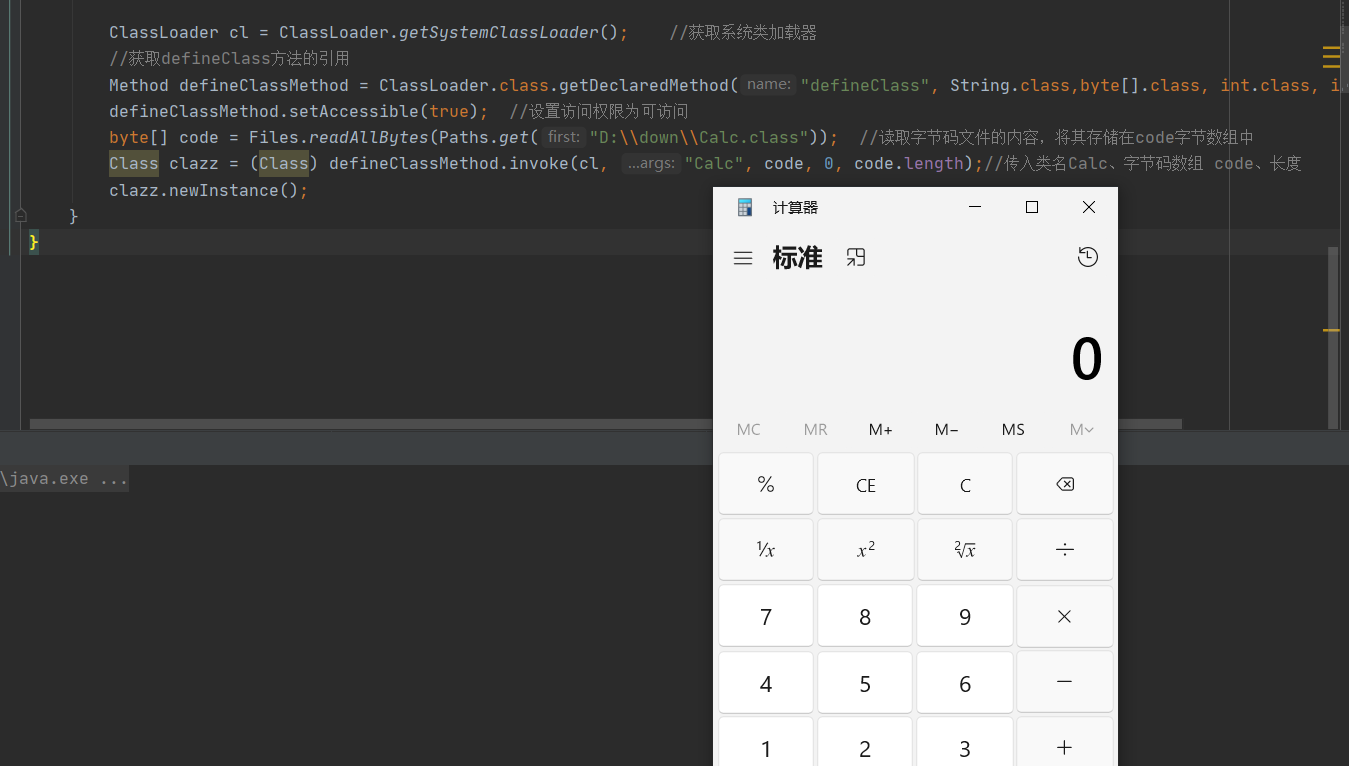The image size is (1349, 766).
Task: Close the calculator window
Action: point(1089,207)
